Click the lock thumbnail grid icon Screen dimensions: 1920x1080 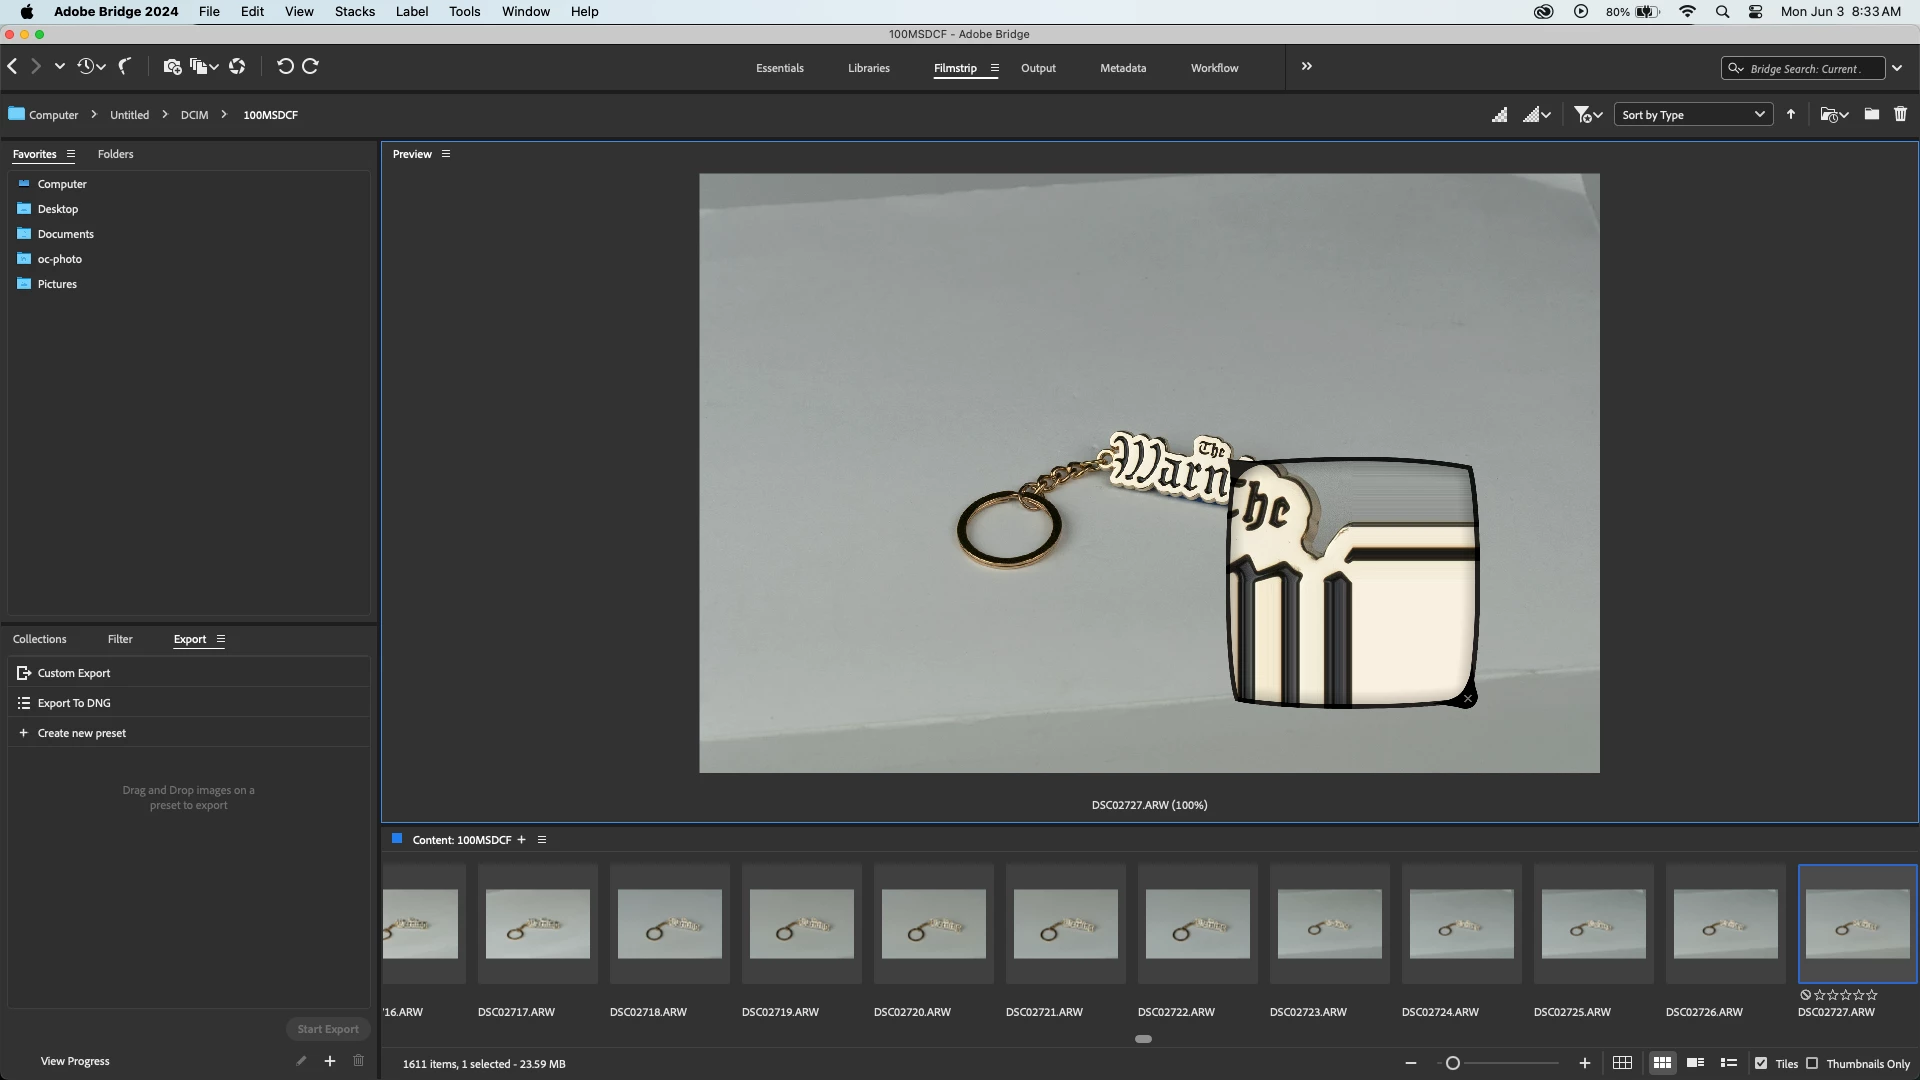(x=1622, y=1063)
